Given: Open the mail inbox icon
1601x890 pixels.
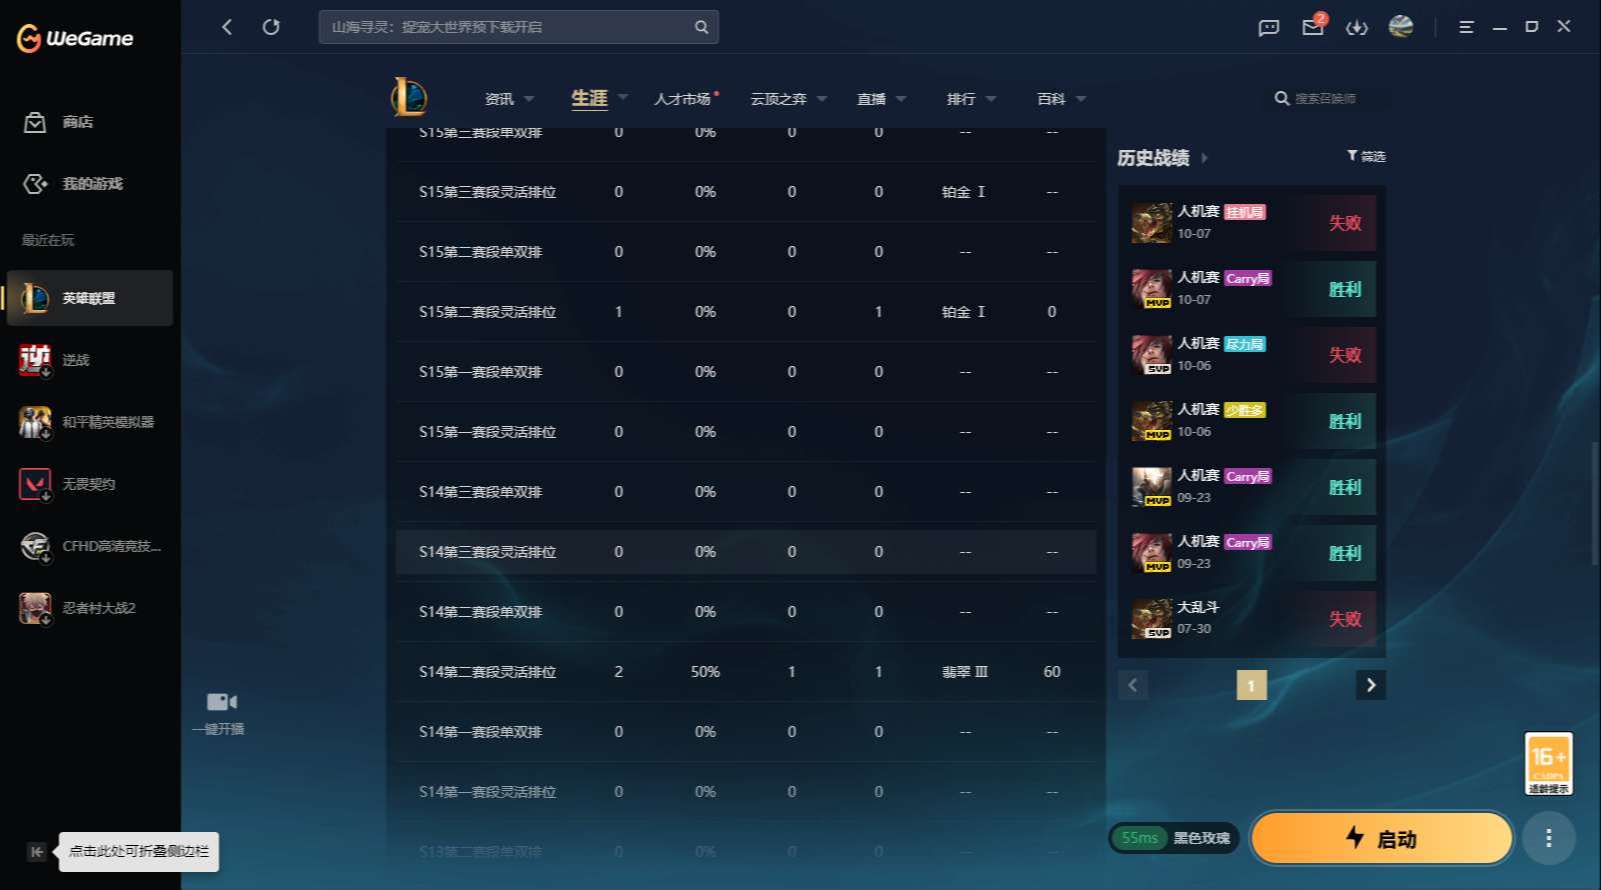Looking at the screenshot, I should coord(1313,27).
